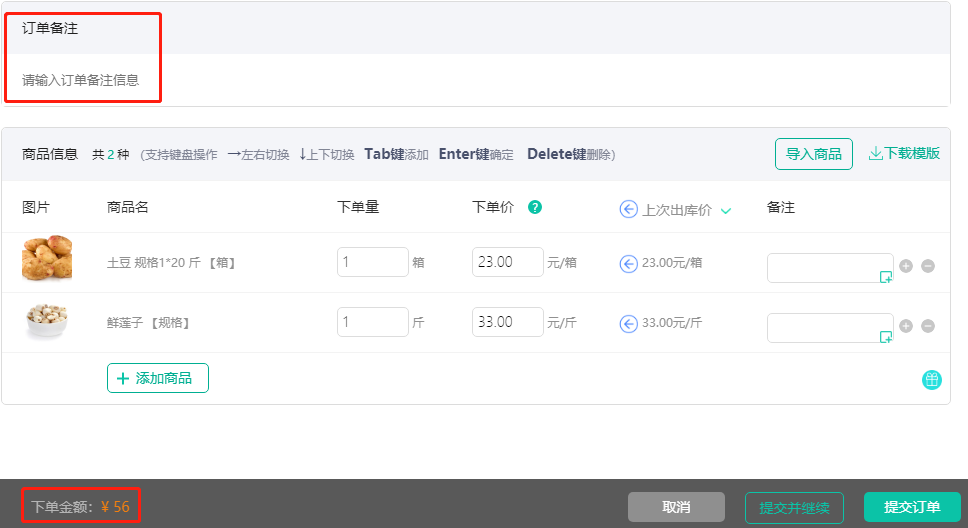Click the 土豆 order quantity field

(x=372, y=262)
